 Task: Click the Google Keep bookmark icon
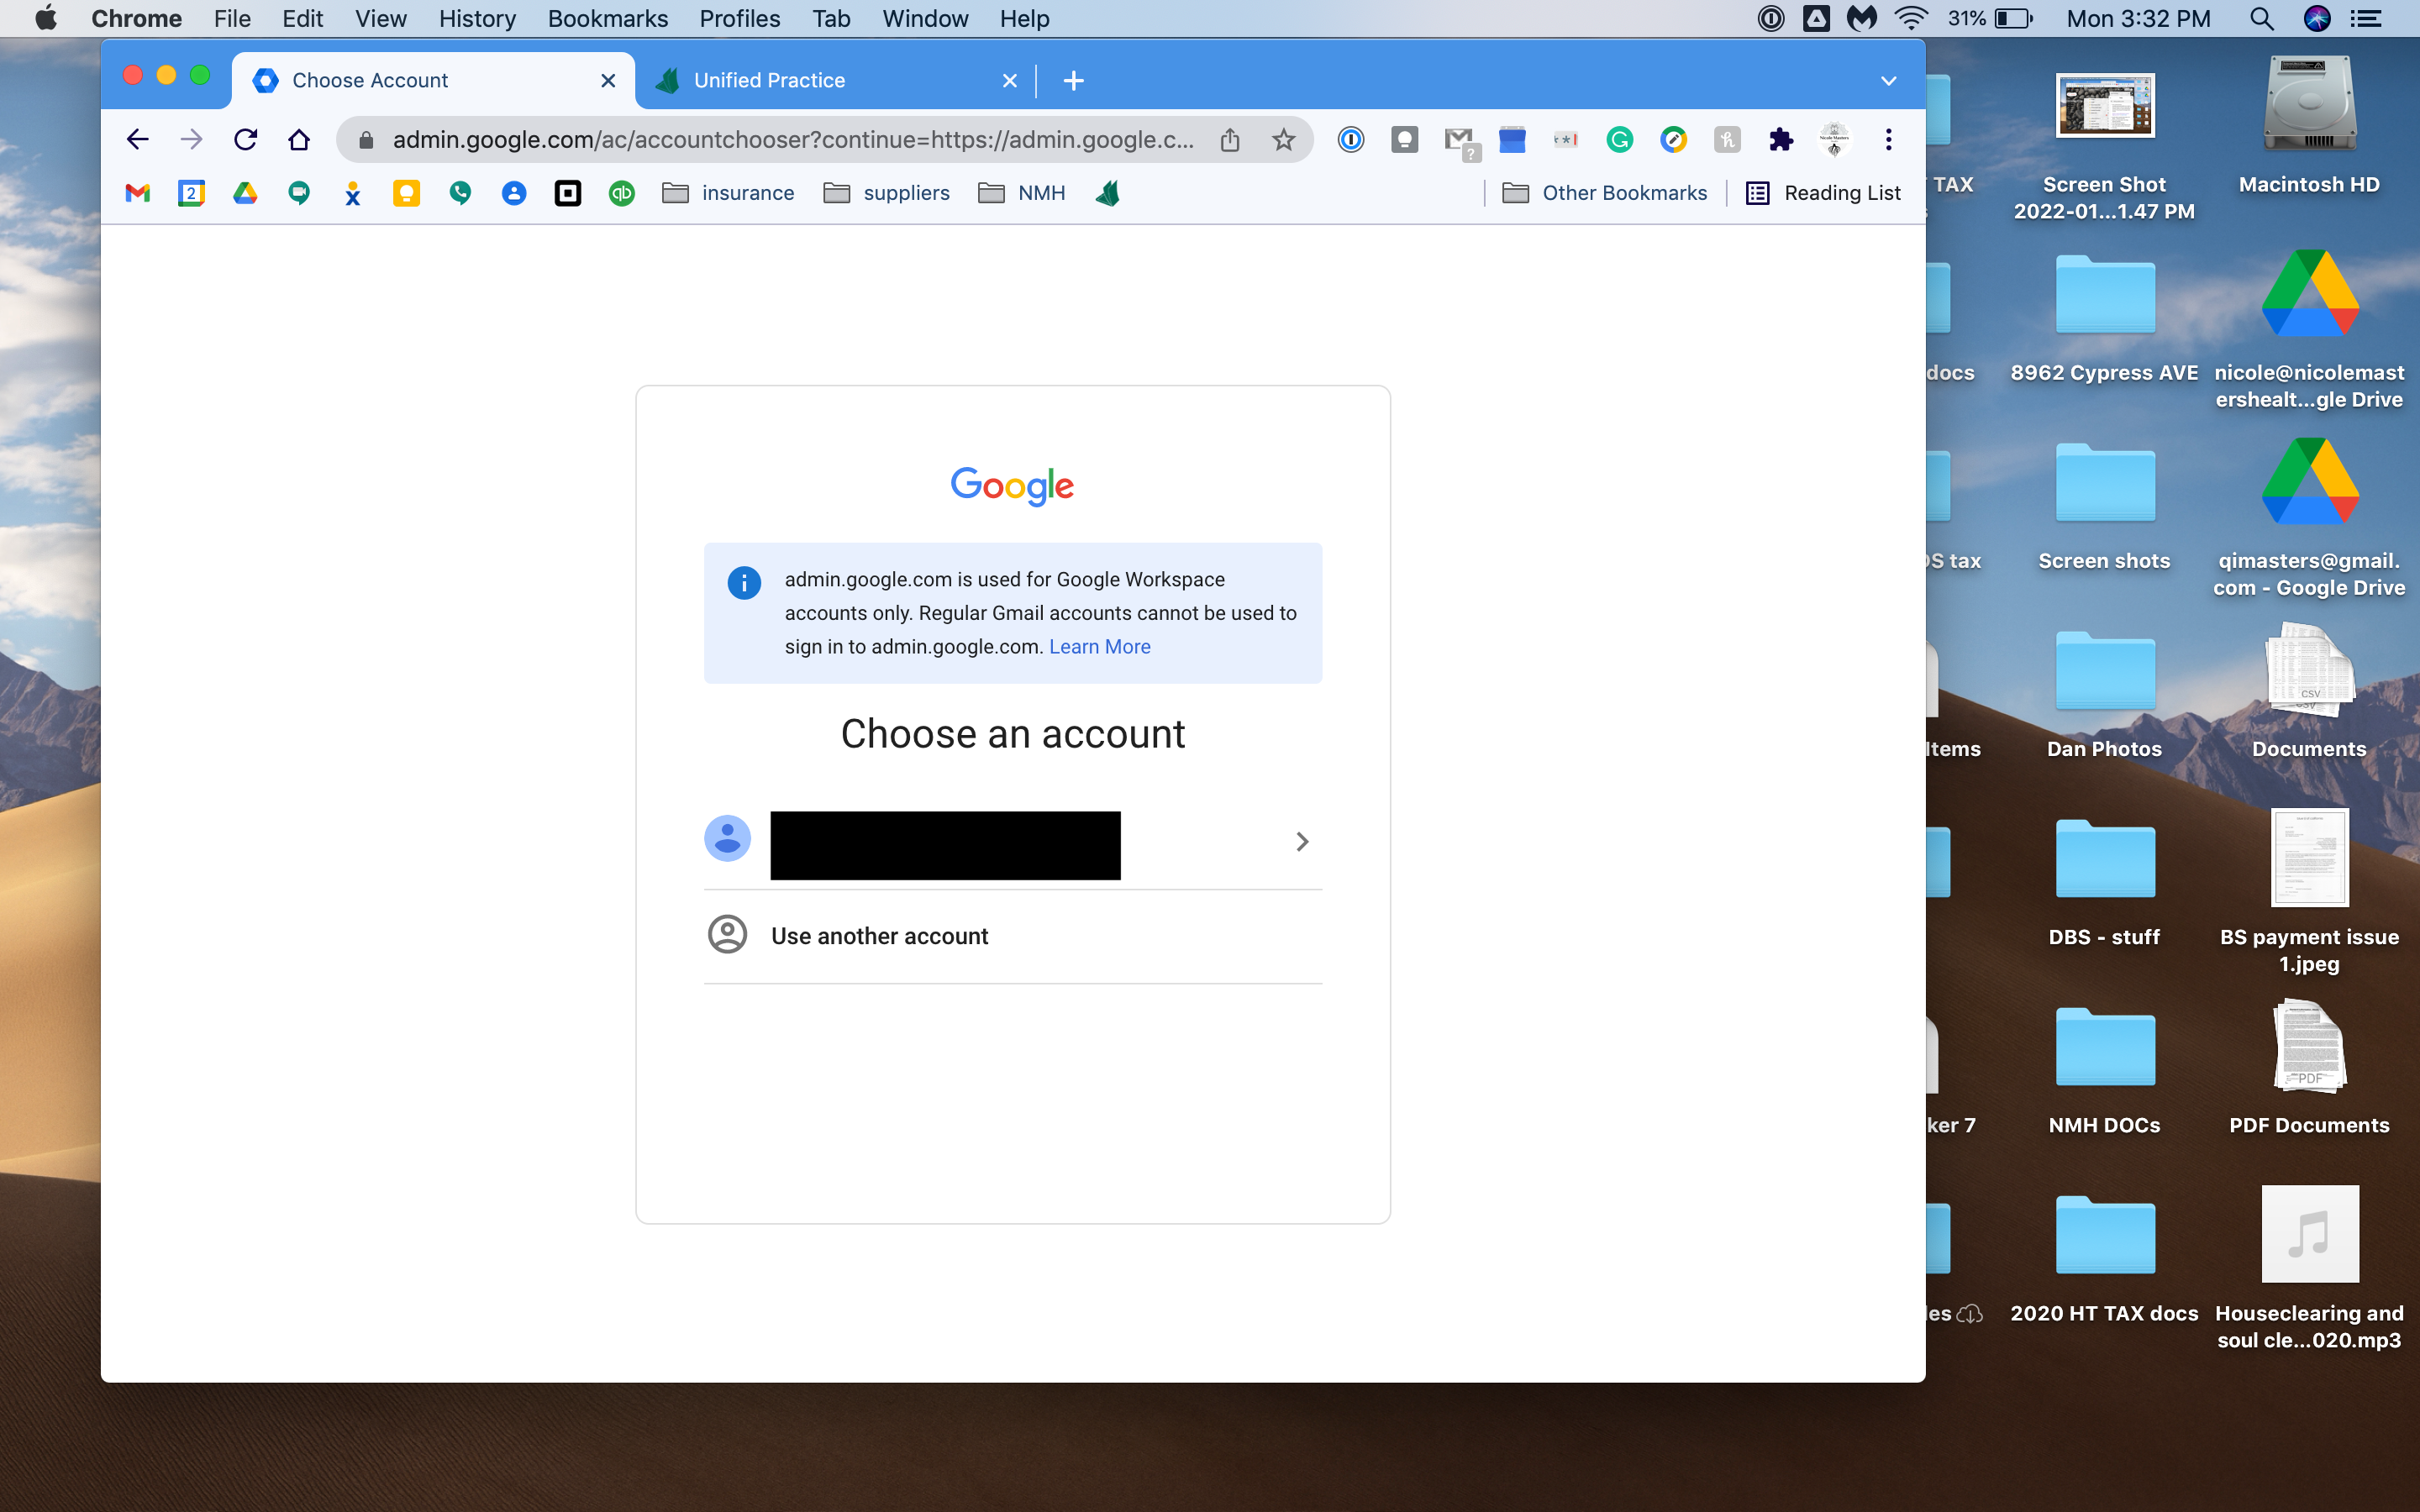(406, 193)
